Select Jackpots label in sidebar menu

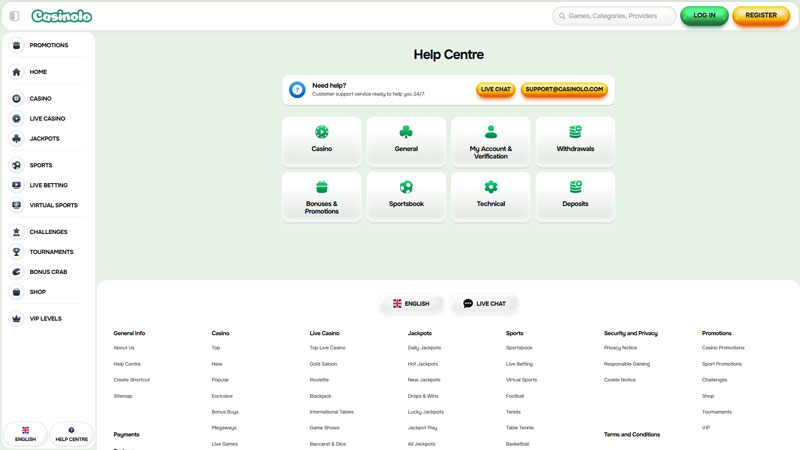(44, 138)
